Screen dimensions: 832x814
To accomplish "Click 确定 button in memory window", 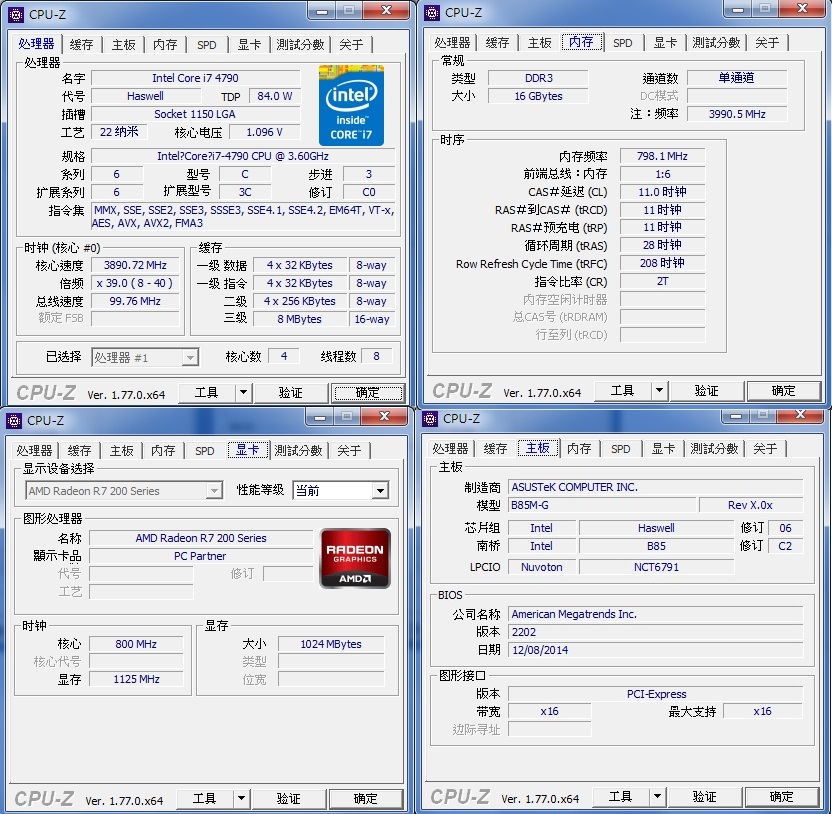I will tap(783, 391).
